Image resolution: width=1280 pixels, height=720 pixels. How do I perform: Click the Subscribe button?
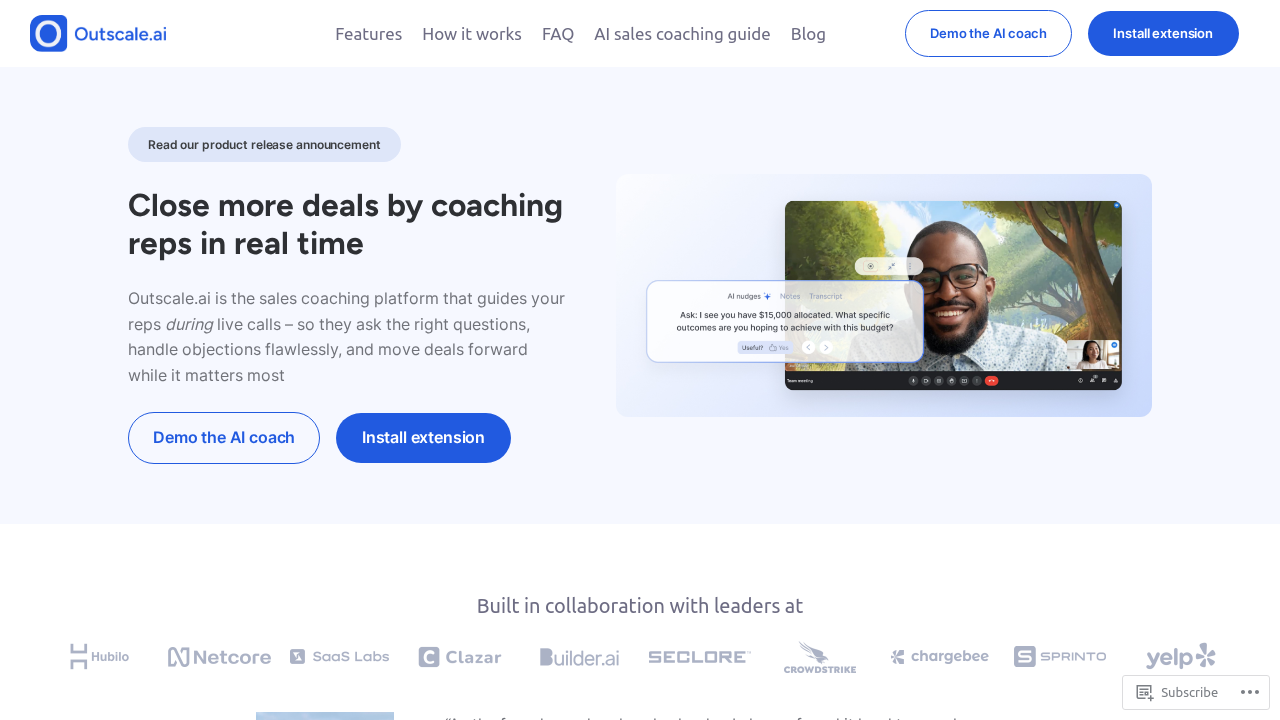coord(1177,692)
